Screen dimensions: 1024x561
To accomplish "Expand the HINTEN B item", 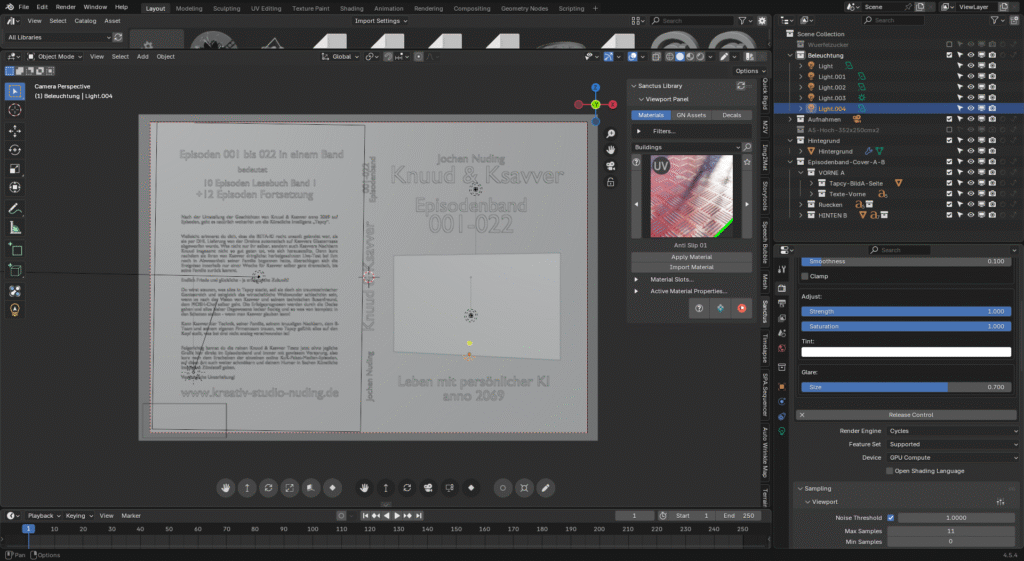I will (801, 215).
